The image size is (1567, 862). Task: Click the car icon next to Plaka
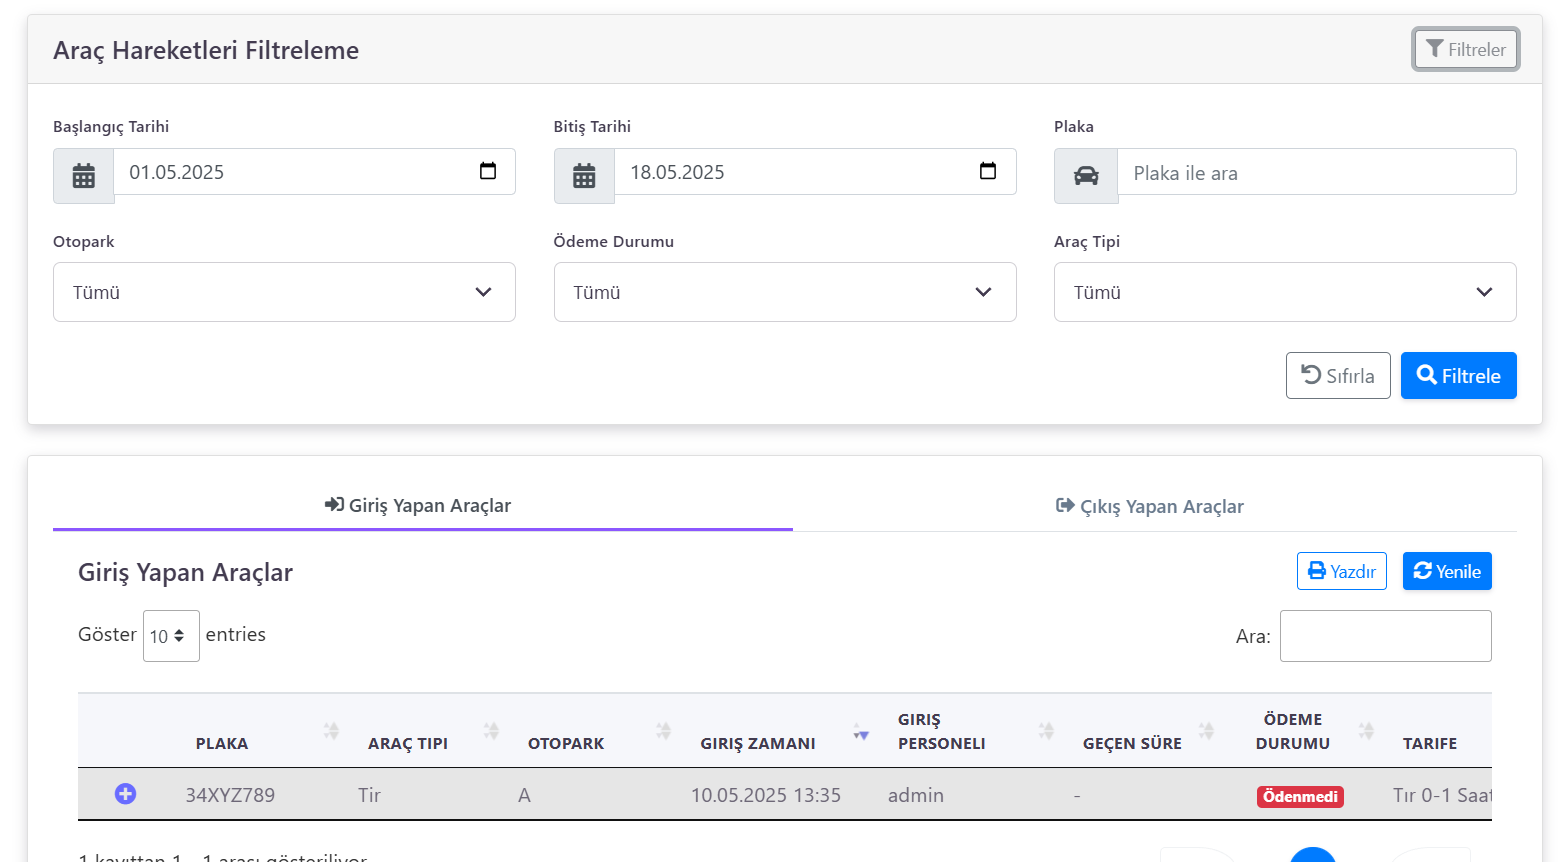1086,176
